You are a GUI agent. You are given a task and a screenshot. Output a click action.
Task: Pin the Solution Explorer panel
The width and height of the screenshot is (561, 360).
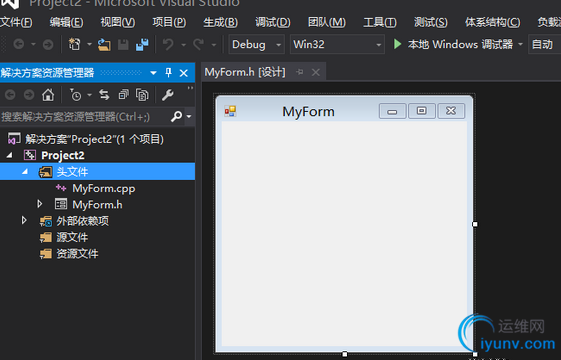169,73
